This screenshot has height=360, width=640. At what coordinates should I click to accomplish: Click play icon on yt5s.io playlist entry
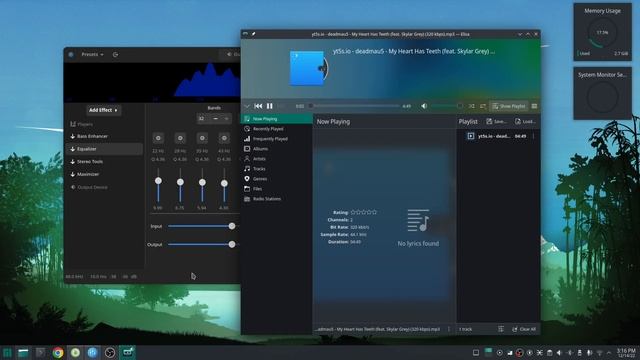[471, 136]
